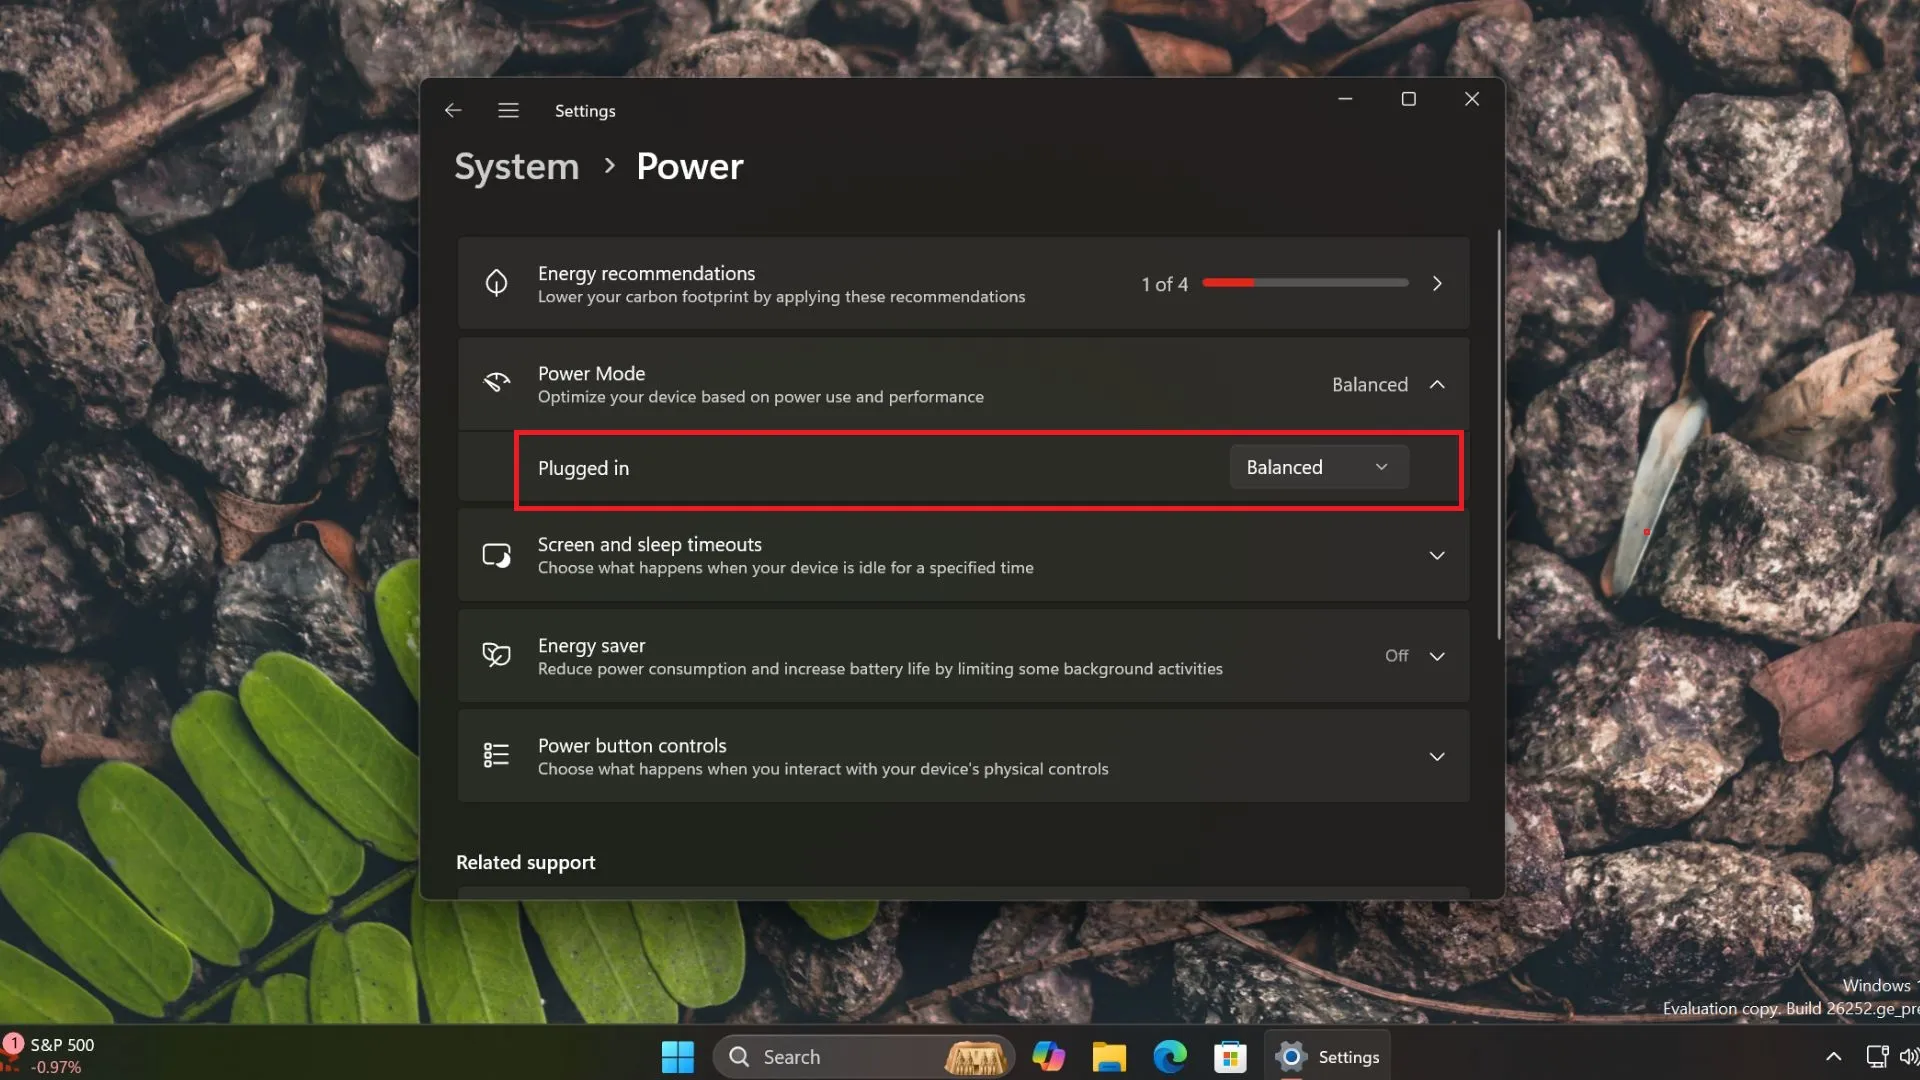1920x1080 pixels.
Task: Open Energy recommendations settings
Action: pos(961,282)
